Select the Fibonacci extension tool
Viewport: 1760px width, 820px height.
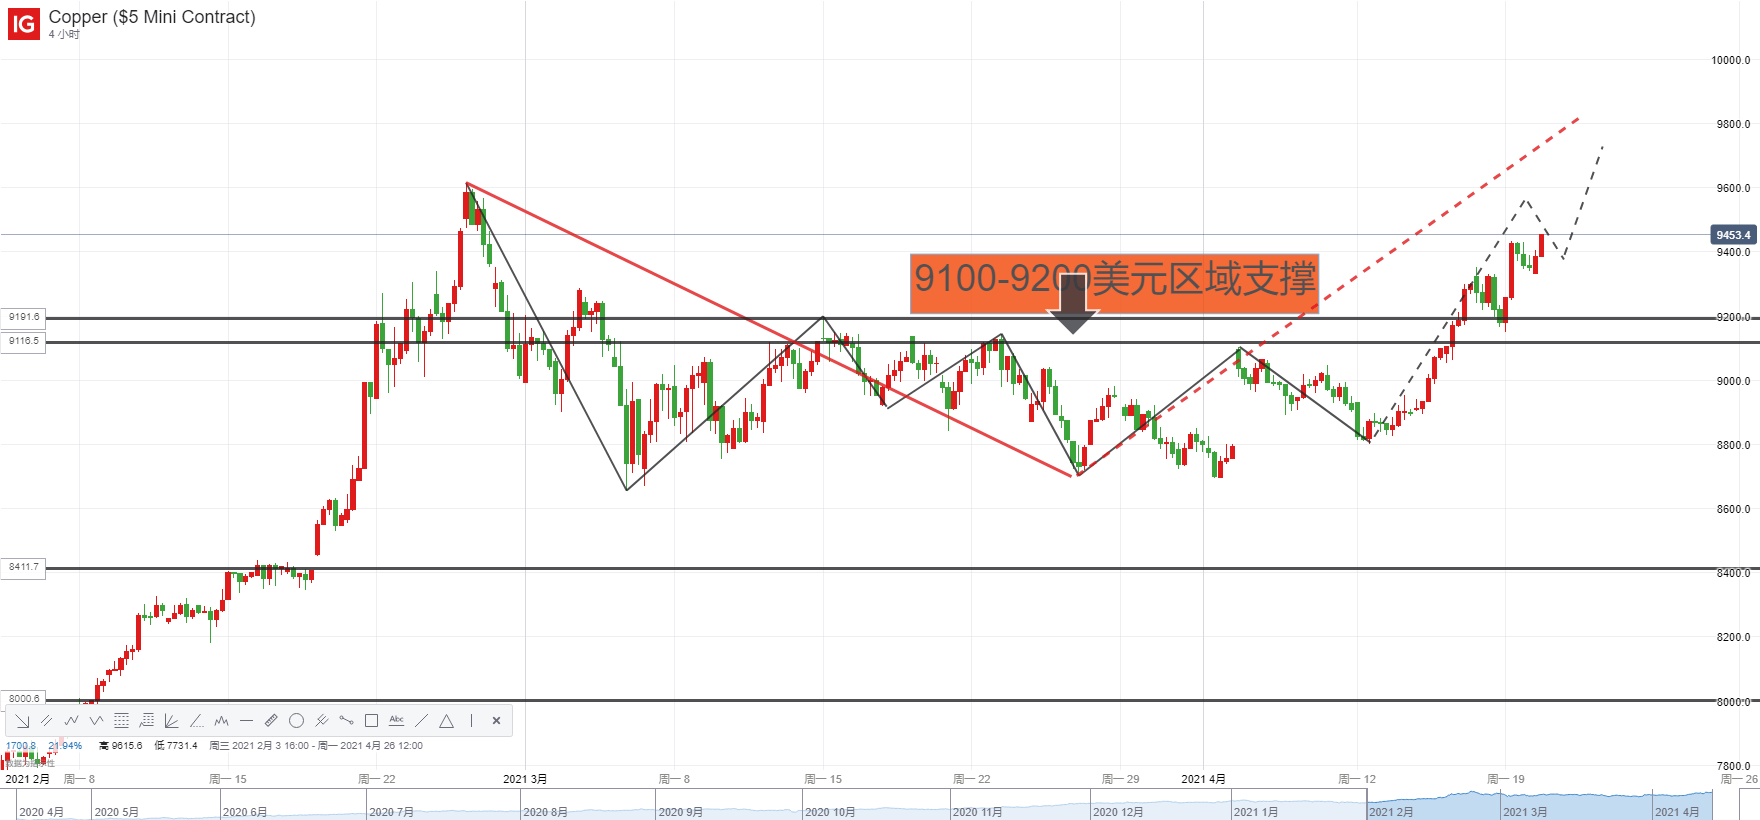[x=146, y=721]
